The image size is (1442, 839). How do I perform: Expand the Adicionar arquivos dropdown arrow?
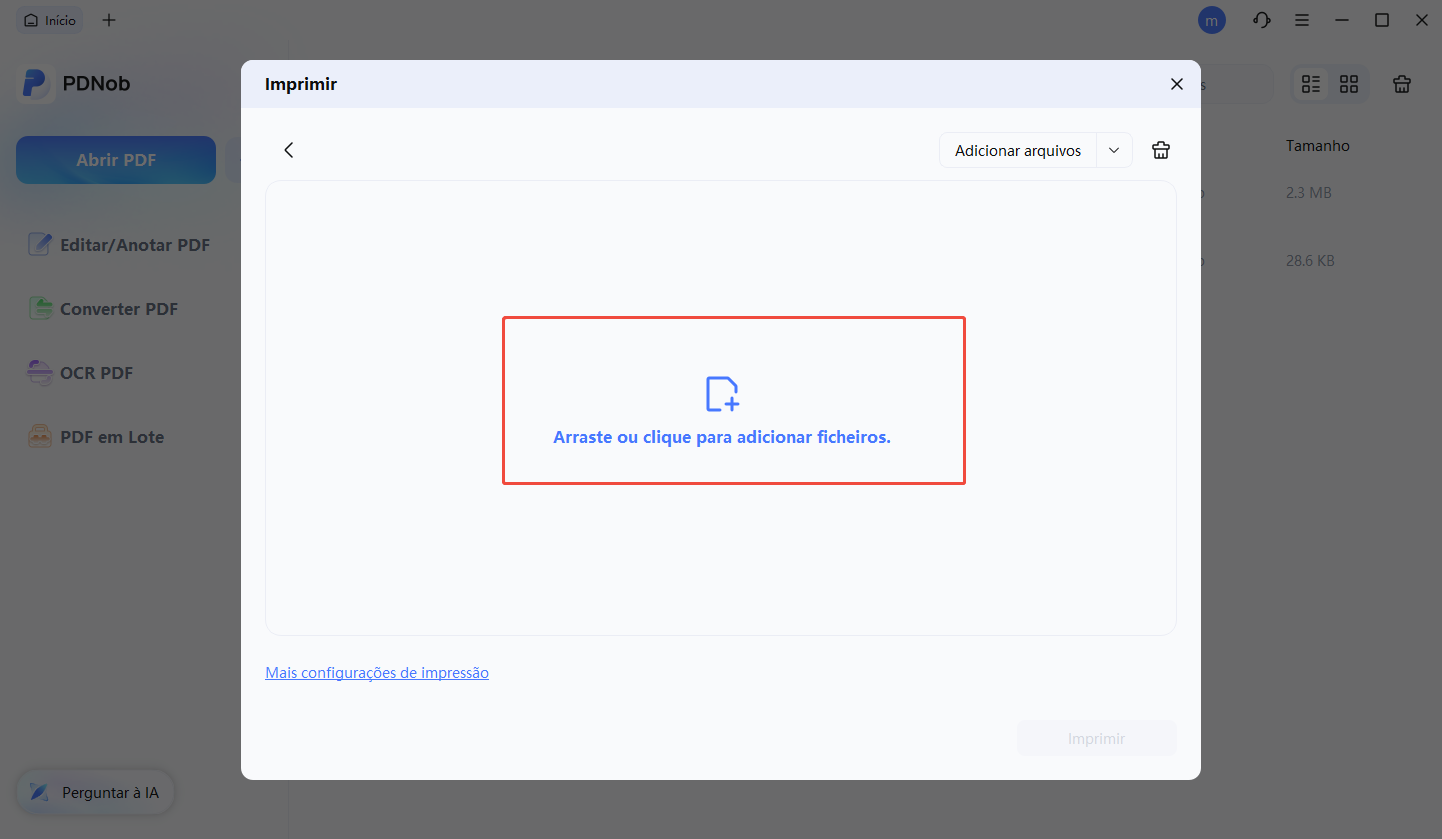pos(1114,150)
